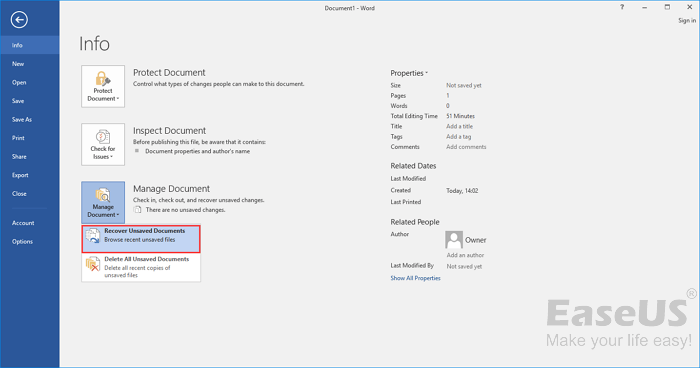Click the Owner author avatar picture
This screenshot has width=700, height=368.
454,240
